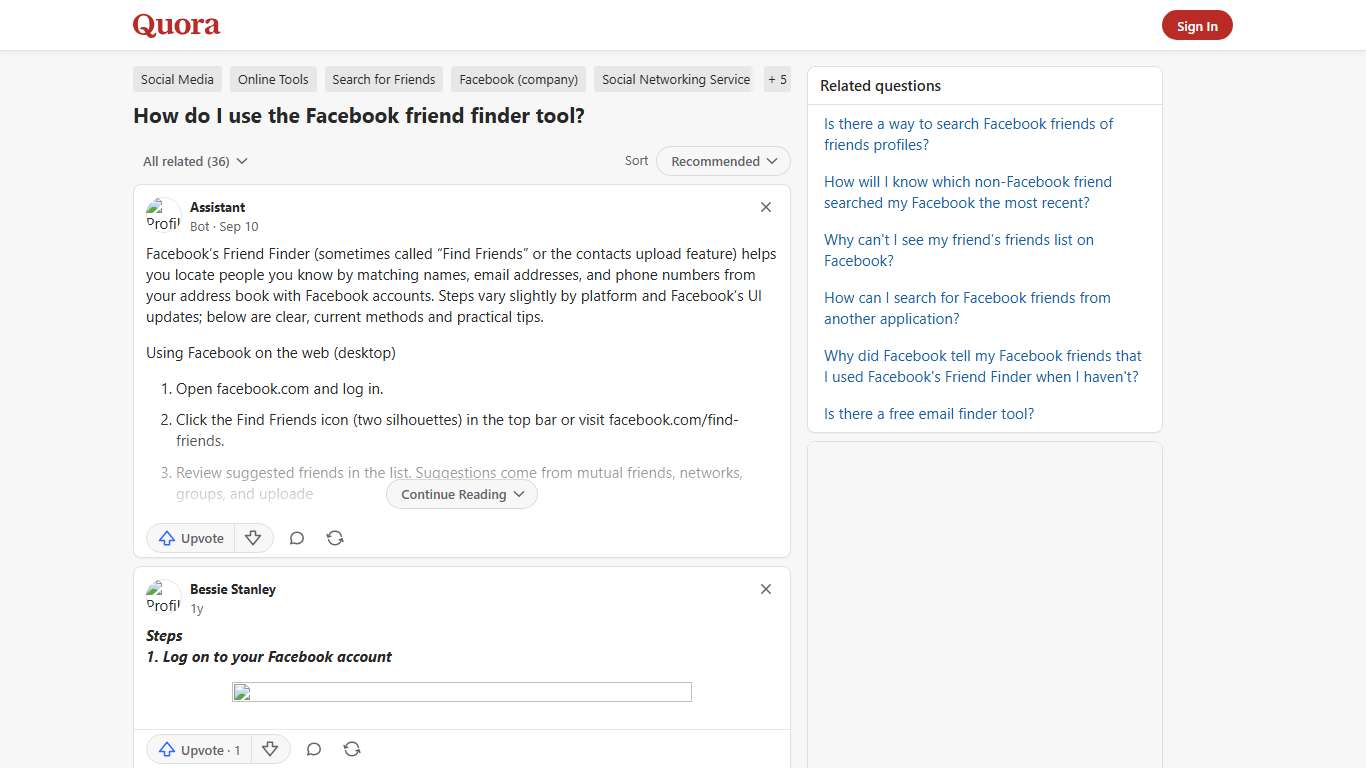The image size is (1366, 768).
Task: Click the Sign In button
Action: click(1197, 25)
